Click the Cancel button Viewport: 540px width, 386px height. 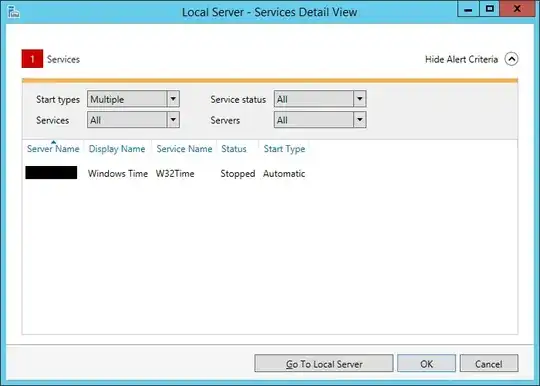point(489,364)
